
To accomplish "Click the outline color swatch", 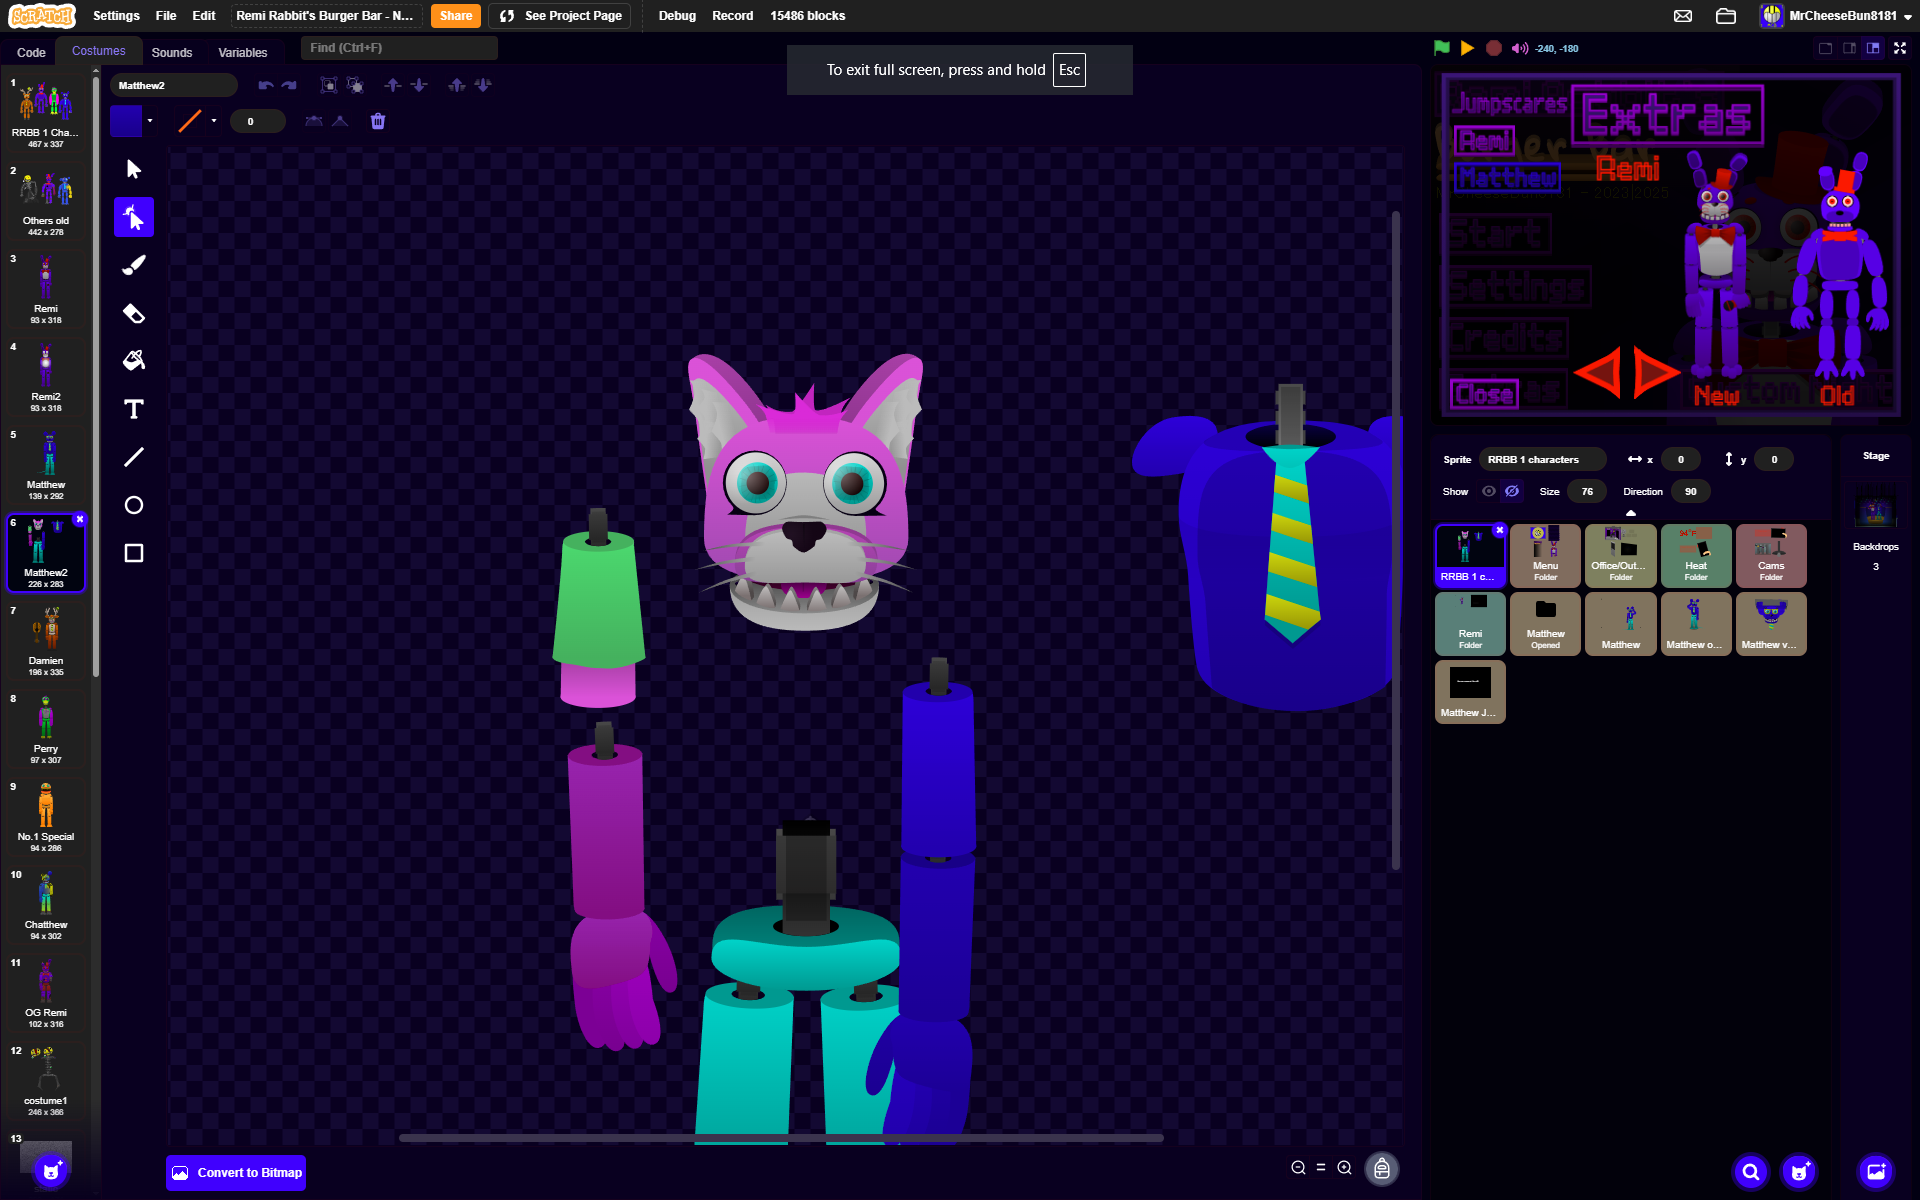I will coord(190,121).
